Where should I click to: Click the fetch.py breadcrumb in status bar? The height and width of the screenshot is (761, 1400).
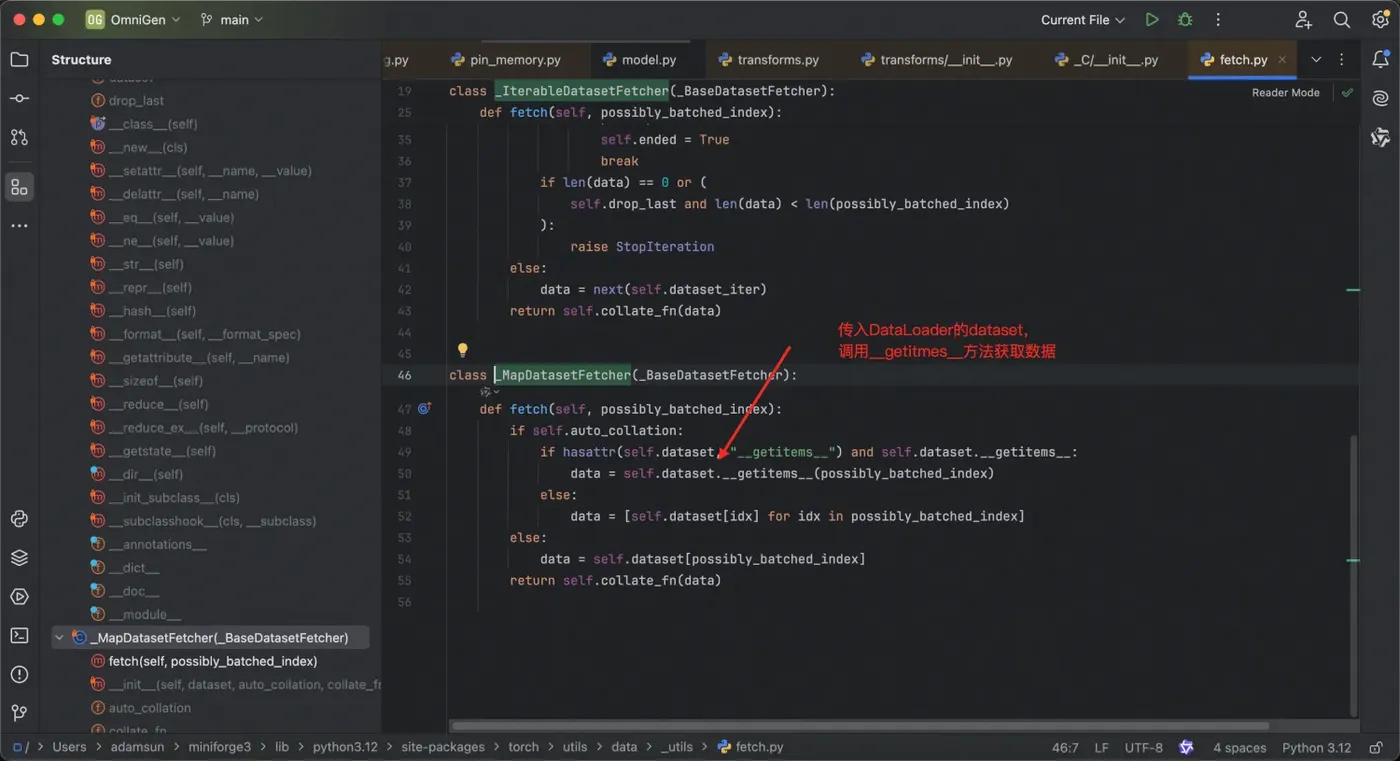point(751,747)
